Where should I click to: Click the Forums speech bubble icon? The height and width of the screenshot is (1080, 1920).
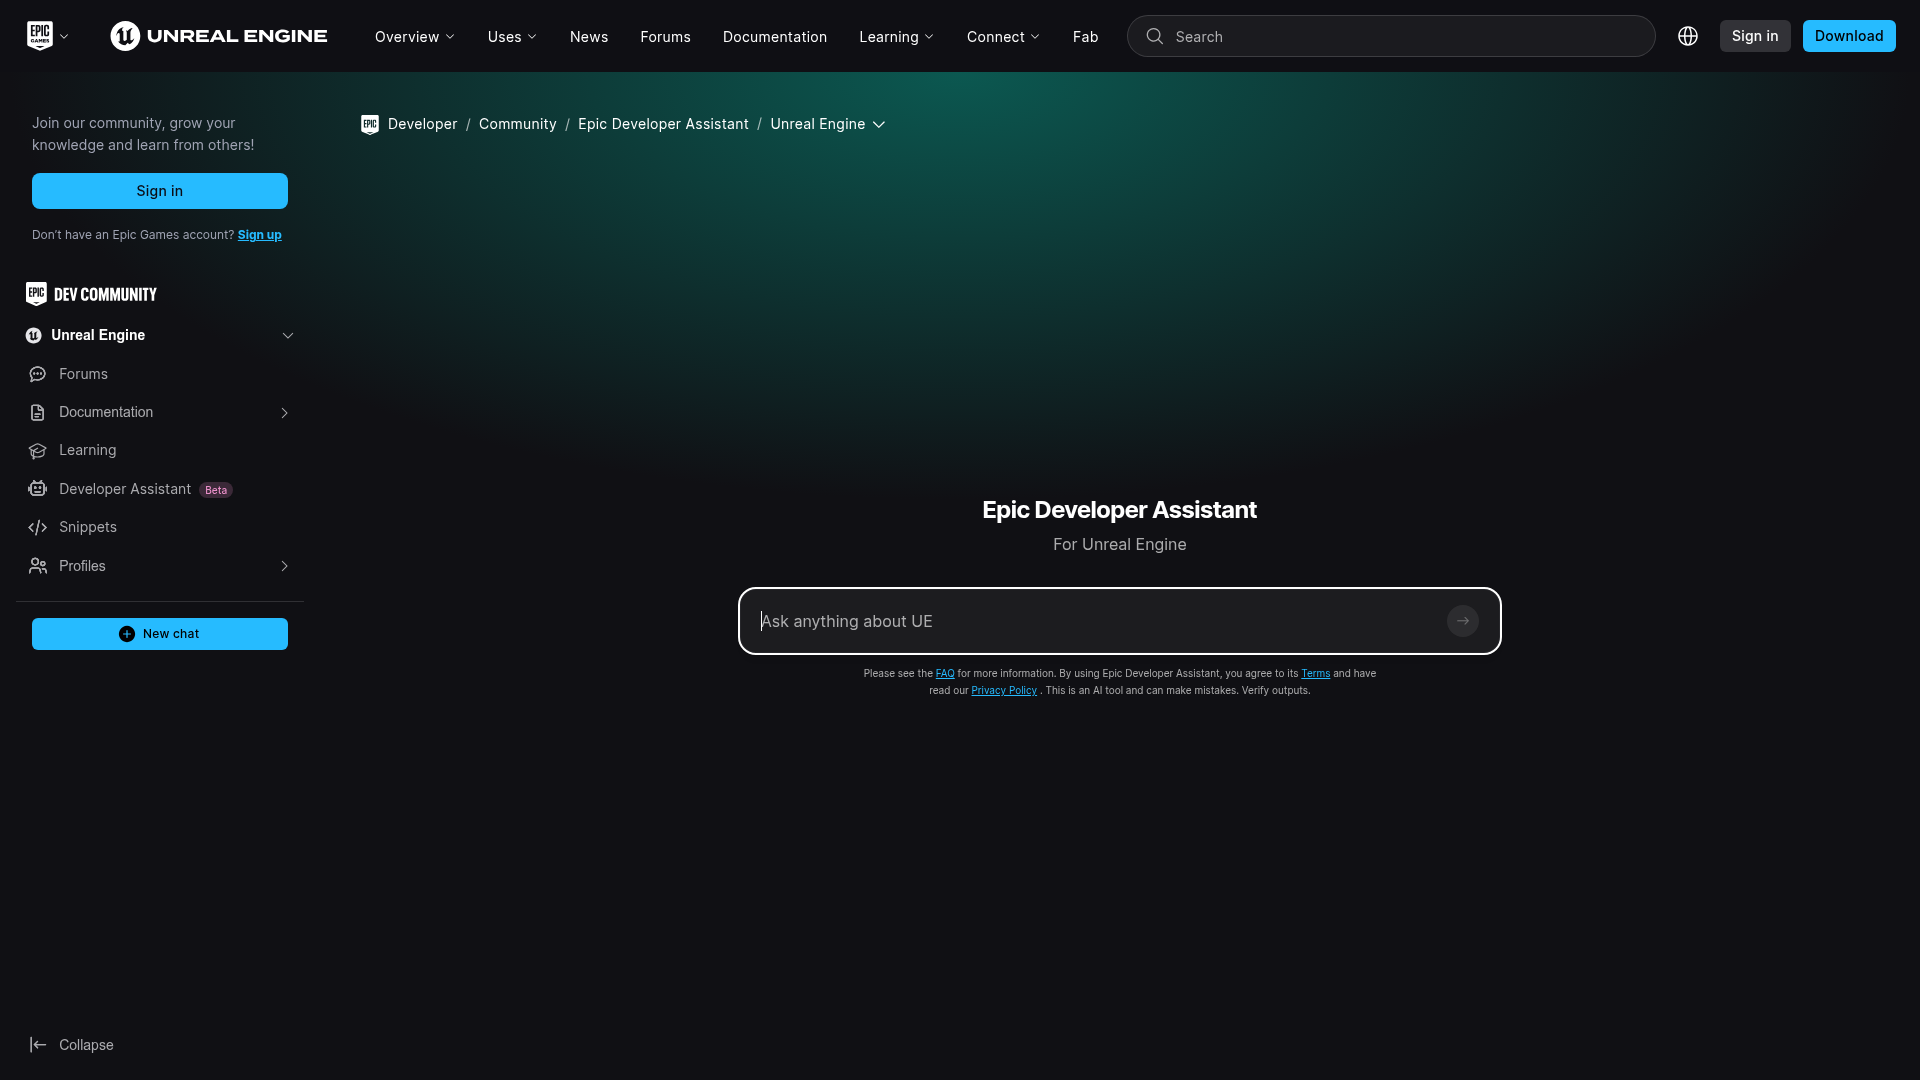pyautogui.click(x=37, y=374)
